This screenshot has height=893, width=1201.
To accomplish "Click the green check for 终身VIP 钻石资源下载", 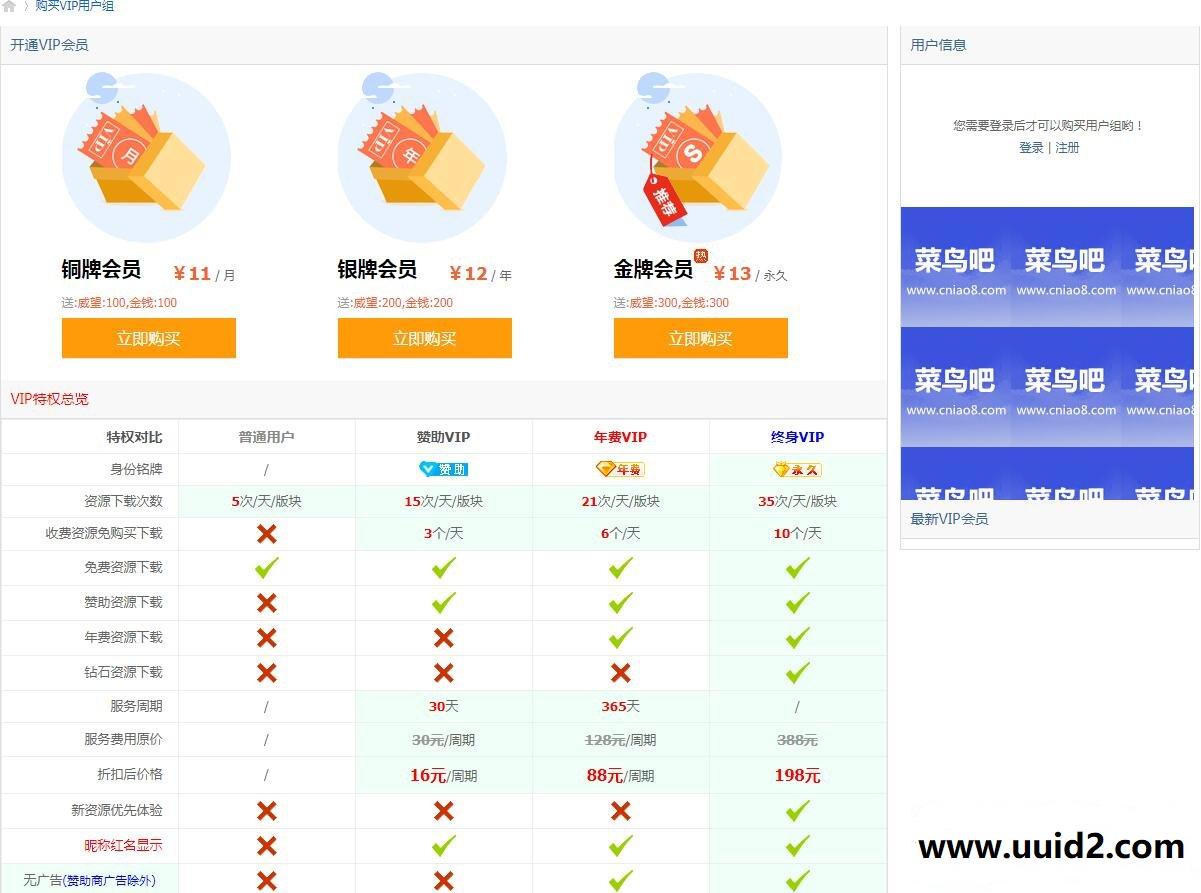I will pos(797,672).
